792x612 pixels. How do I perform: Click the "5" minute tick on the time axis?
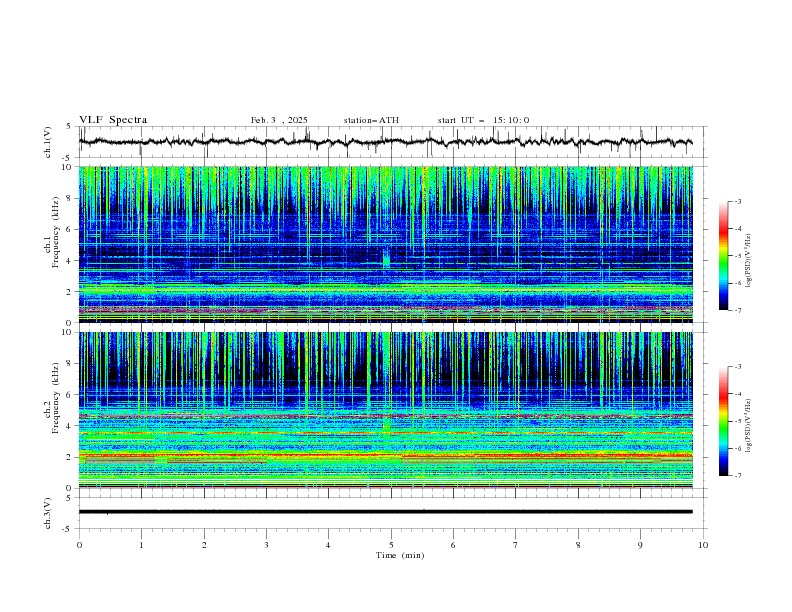tap(391, 545)
